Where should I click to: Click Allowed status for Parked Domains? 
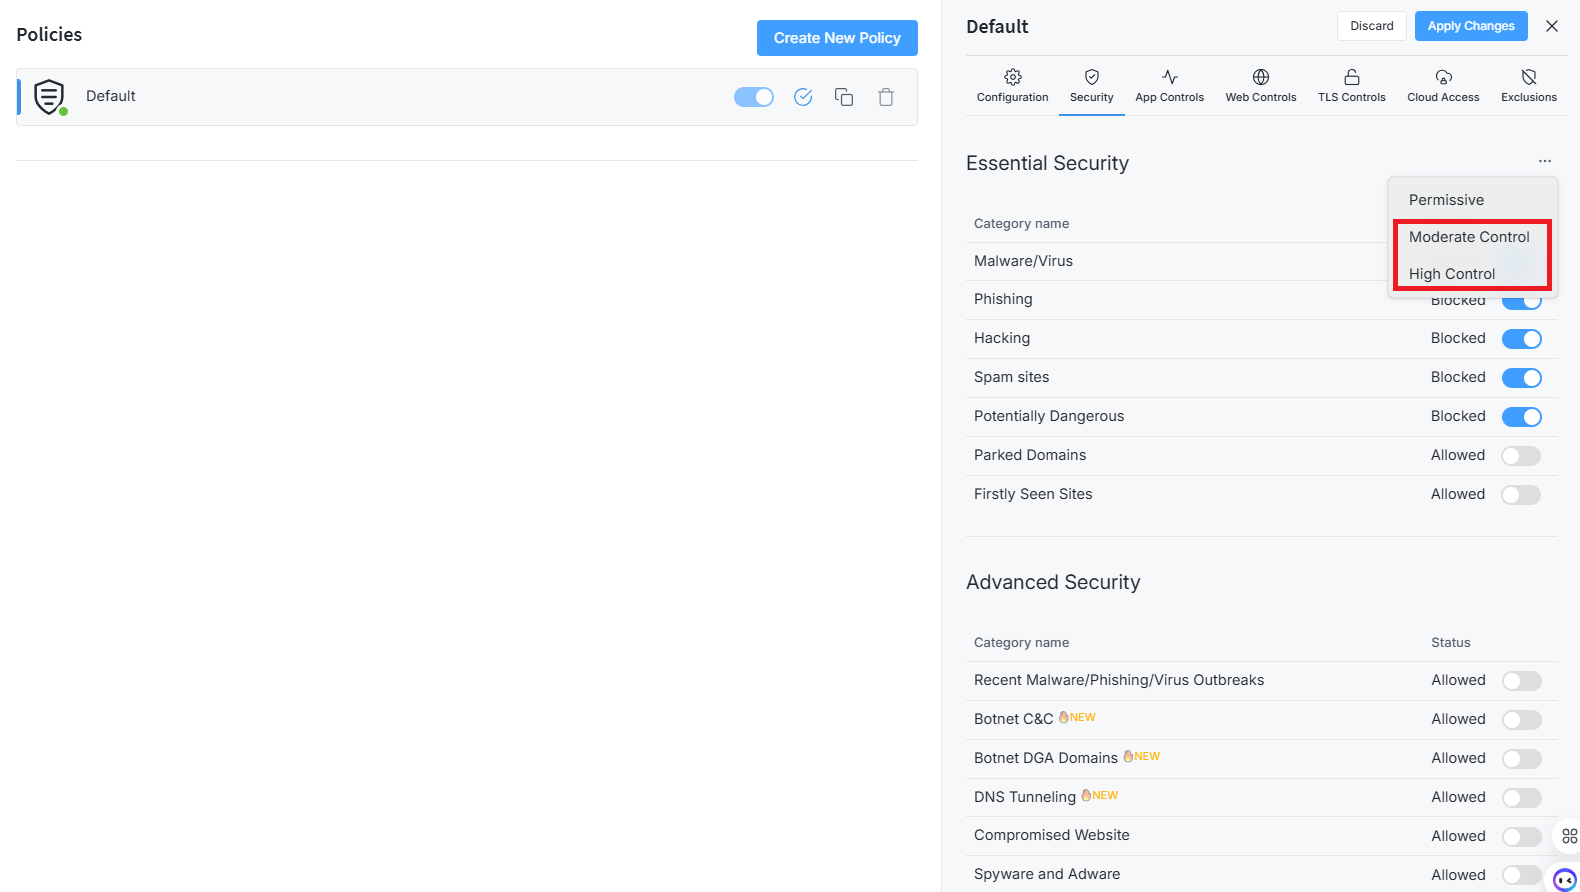[x=1458, y=455]
